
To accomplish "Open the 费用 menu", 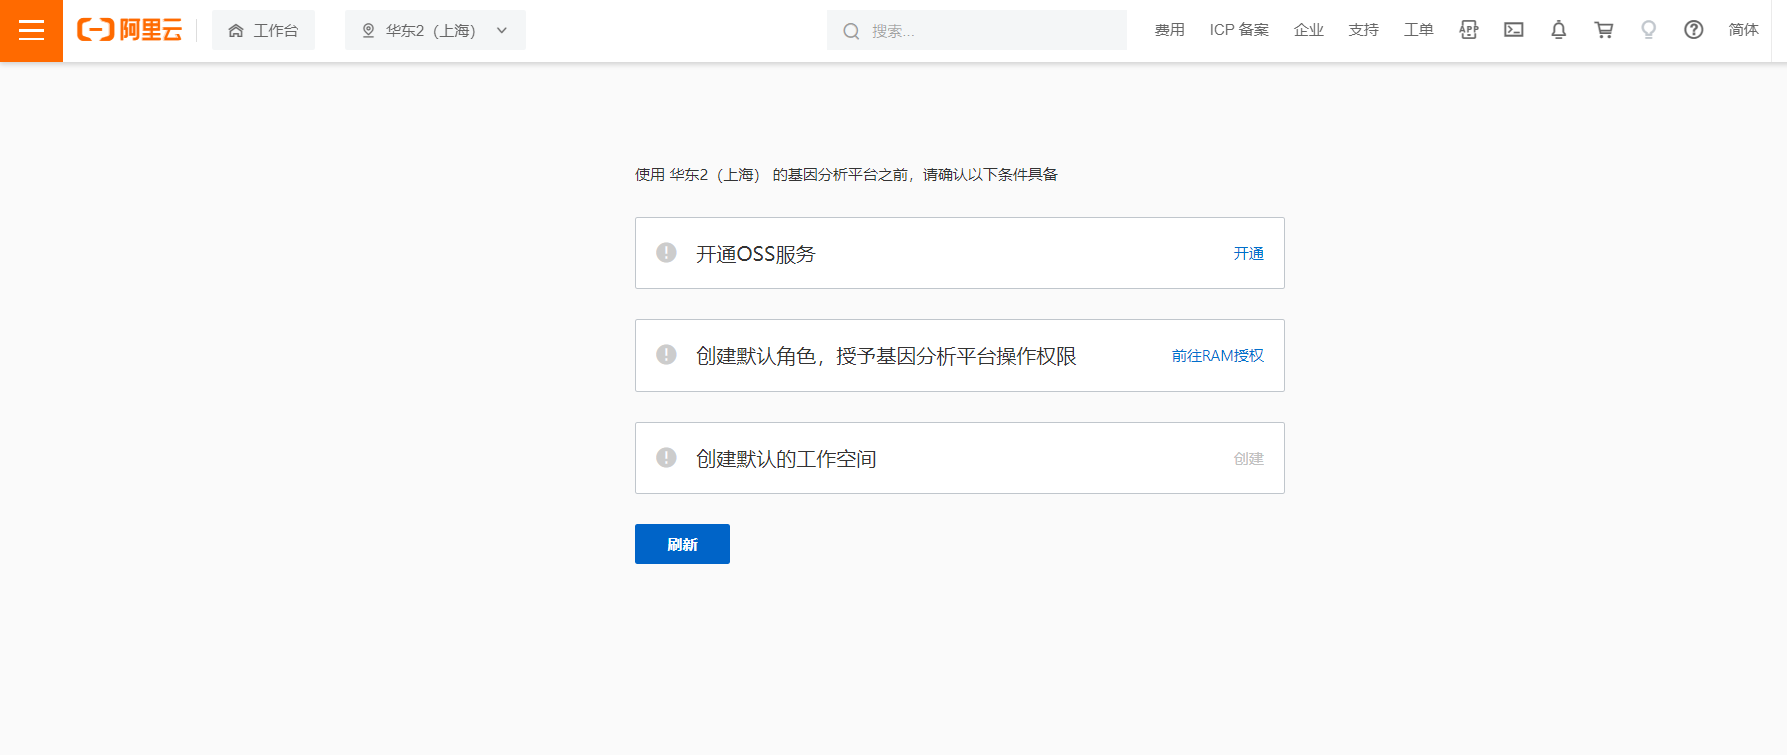I will point(1169,30).
